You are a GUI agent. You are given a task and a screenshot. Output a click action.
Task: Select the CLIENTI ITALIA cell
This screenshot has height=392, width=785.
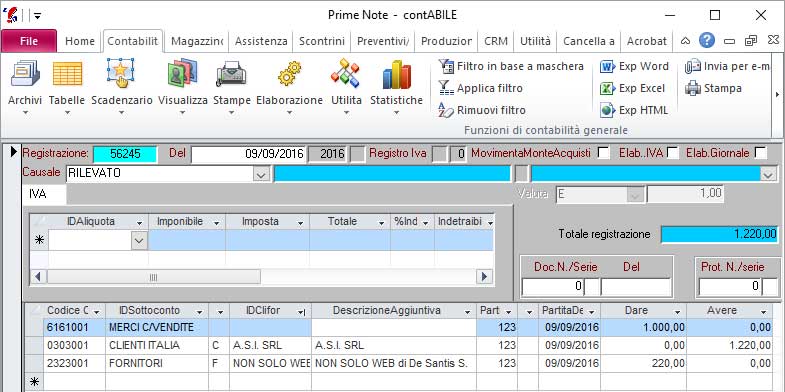(157, 345)
